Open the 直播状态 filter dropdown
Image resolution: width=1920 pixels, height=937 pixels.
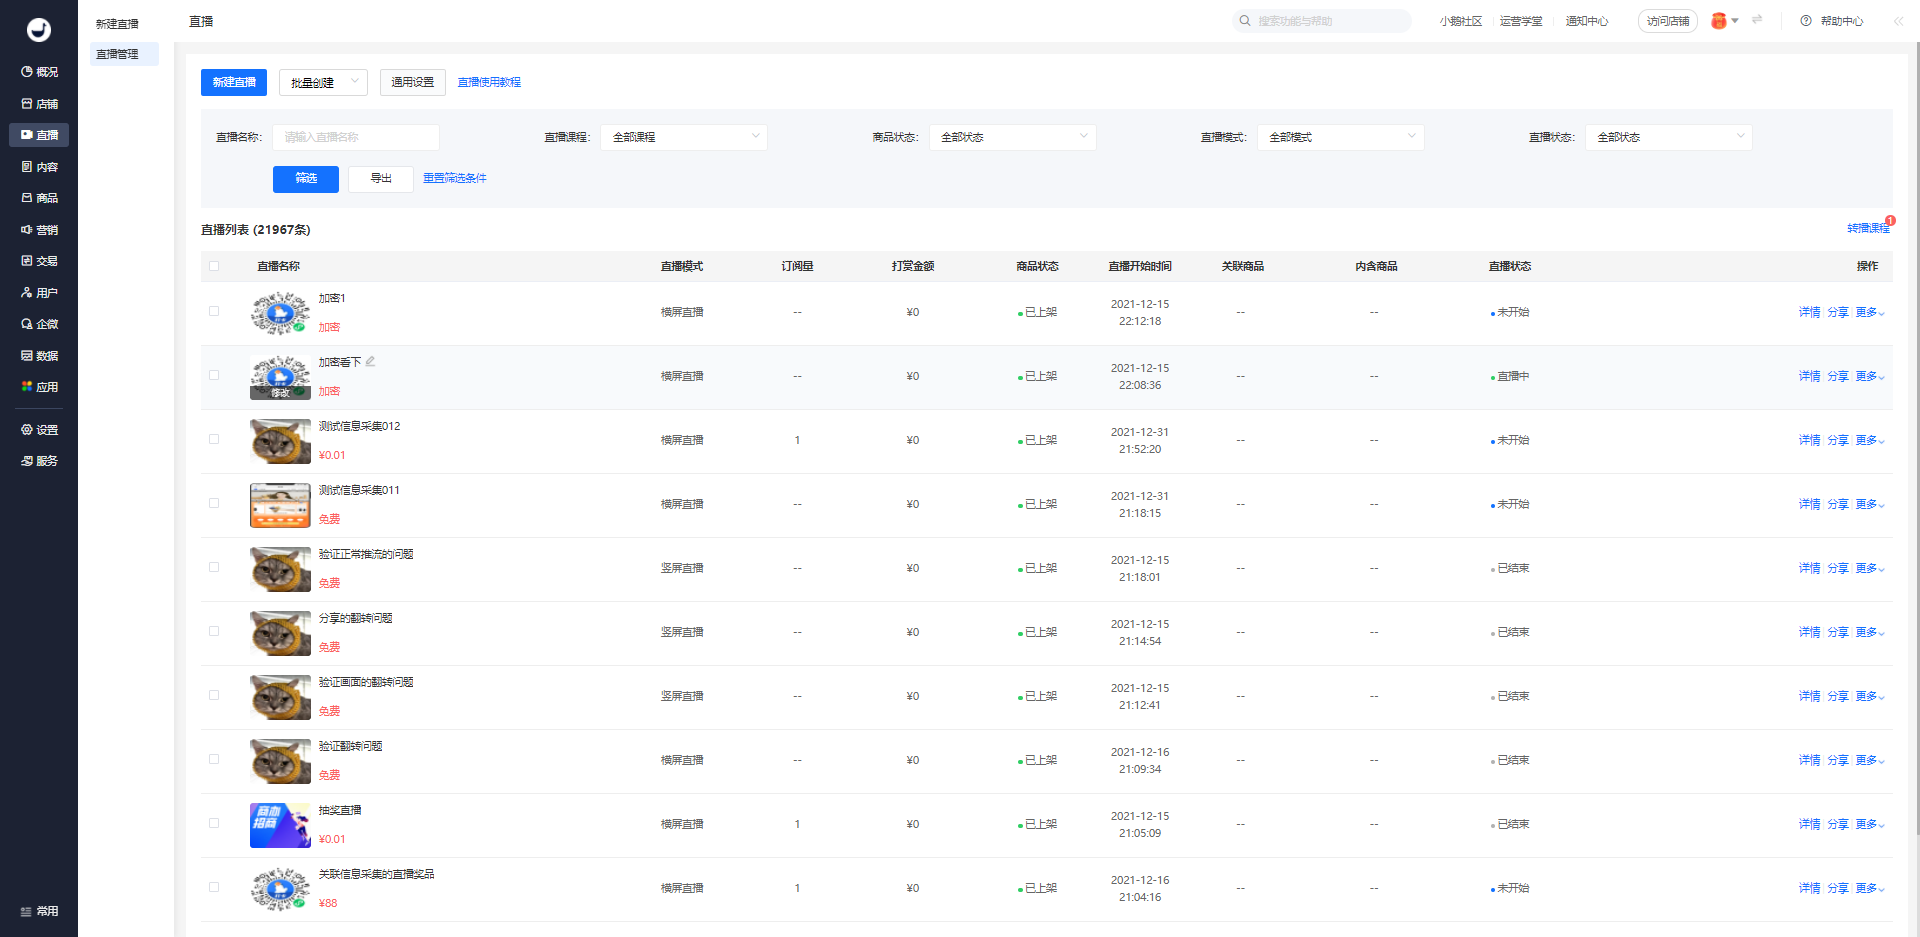pos(1668,137)
